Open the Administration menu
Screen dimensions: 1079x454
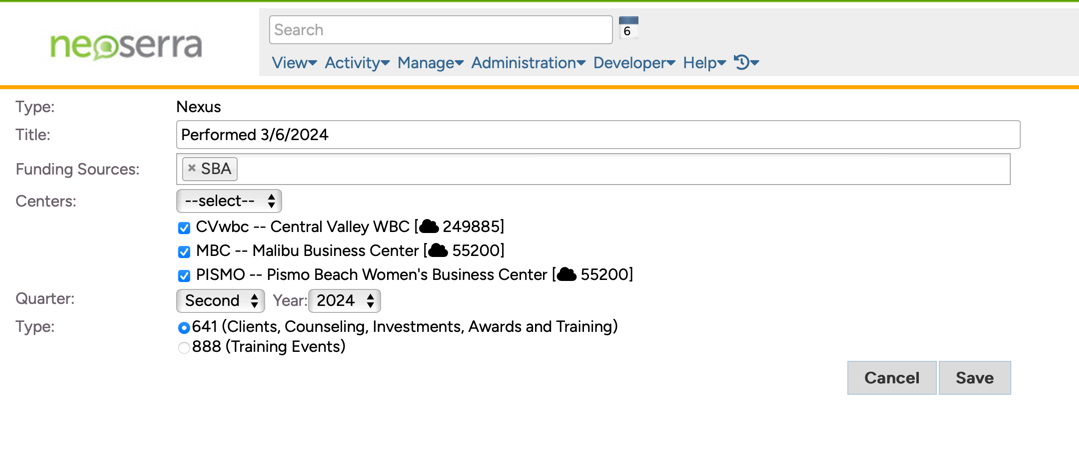coord(528,63)
